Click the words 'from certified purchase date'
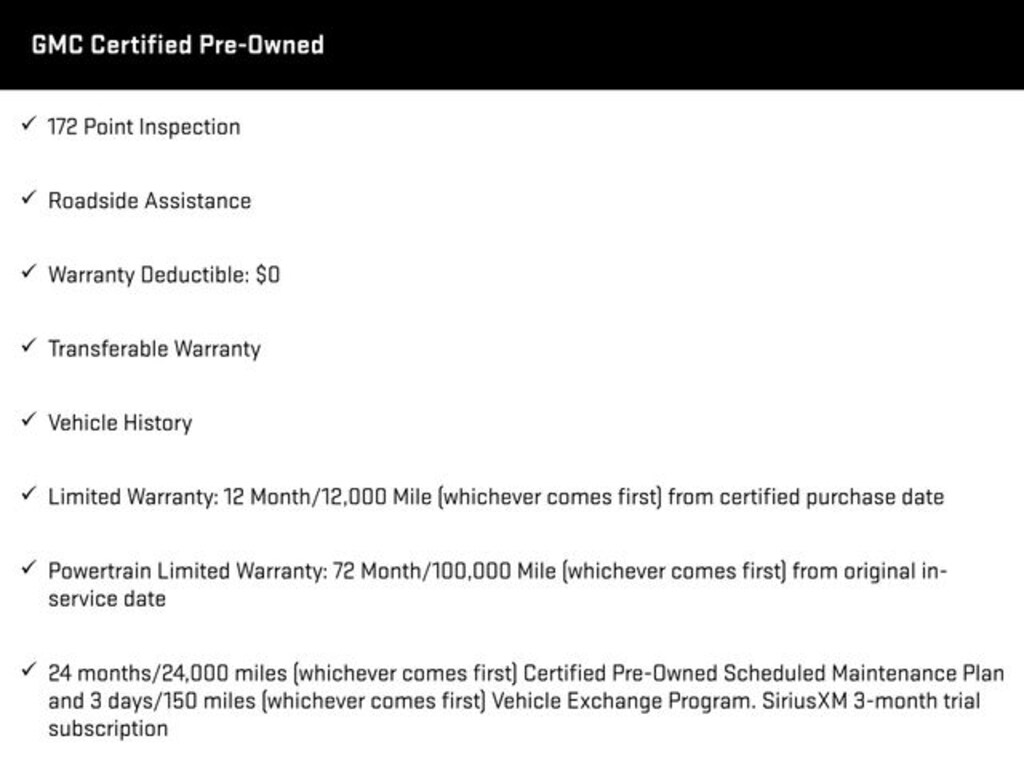The image size is (1024, 768). (806, 497)
